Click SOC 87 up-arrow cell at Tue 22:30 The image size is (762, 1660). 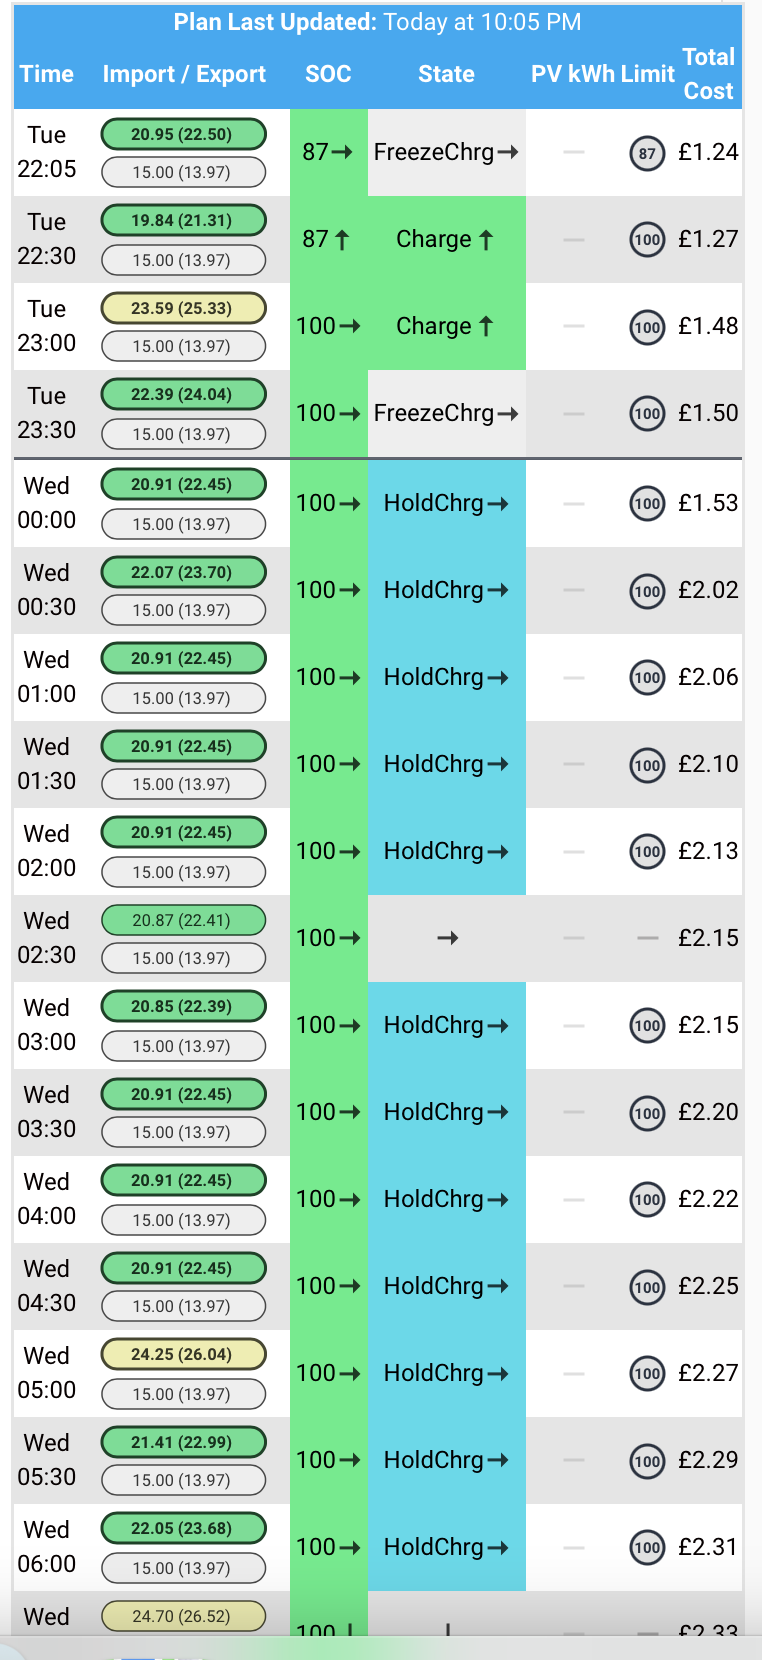click(328, 239)
